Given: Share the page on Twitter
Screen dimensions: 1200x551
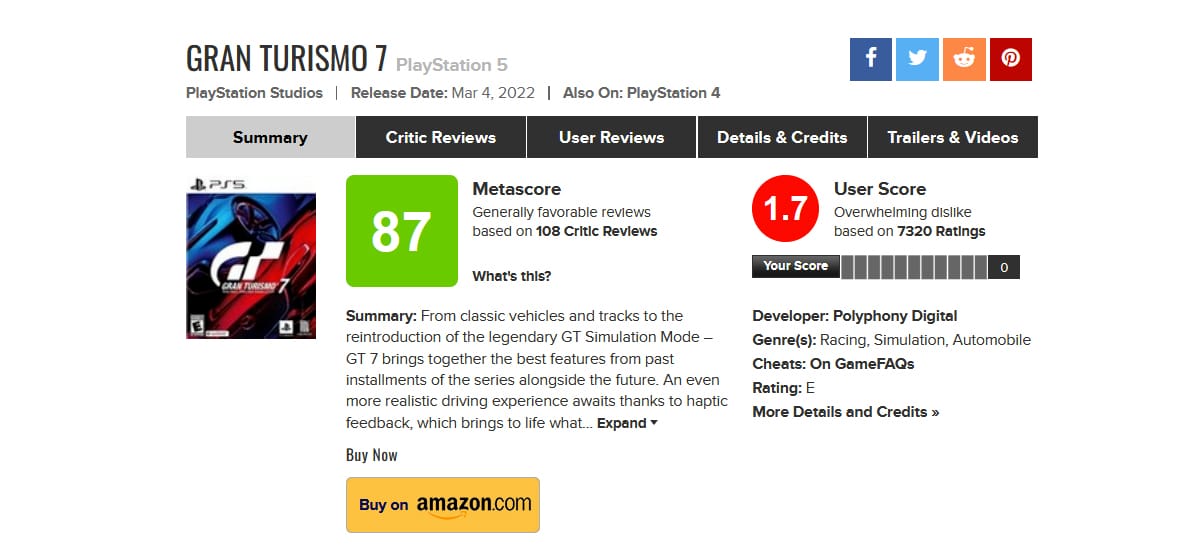Looking at the screenshot, I should point(917,59).
